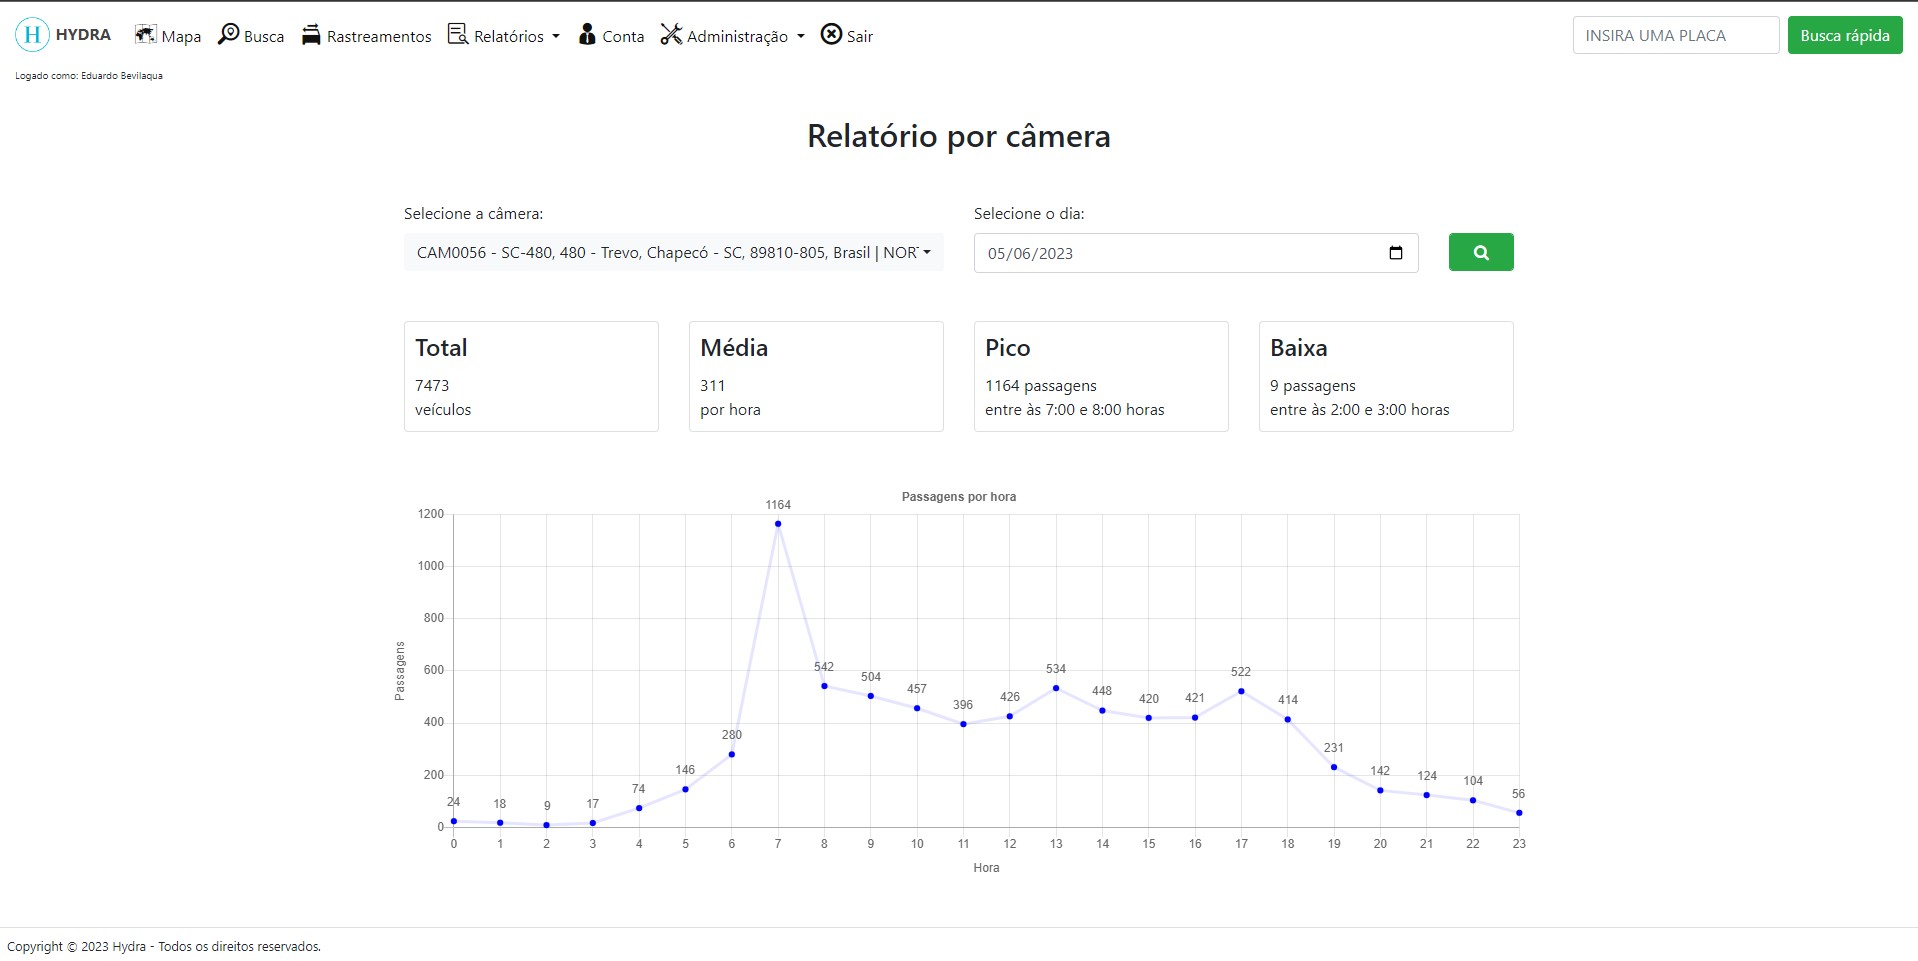Click the text '9 passagens'
The image size is (1918, 961).
click(x=1313, y=386)
